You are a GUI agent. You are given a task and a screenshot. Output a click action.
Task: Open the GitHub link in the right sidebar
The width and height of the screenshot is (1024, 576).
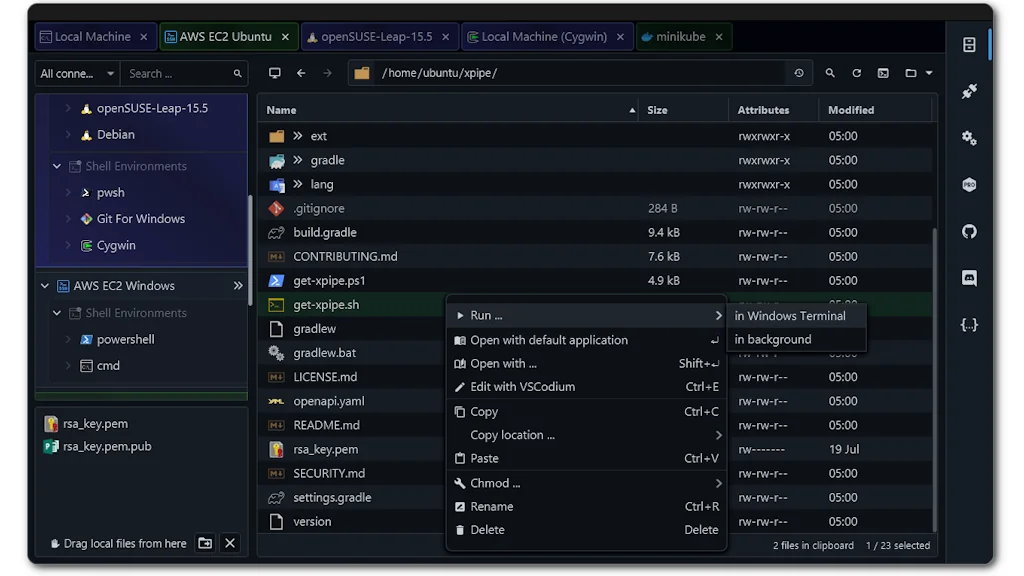(x=968, y=231)
